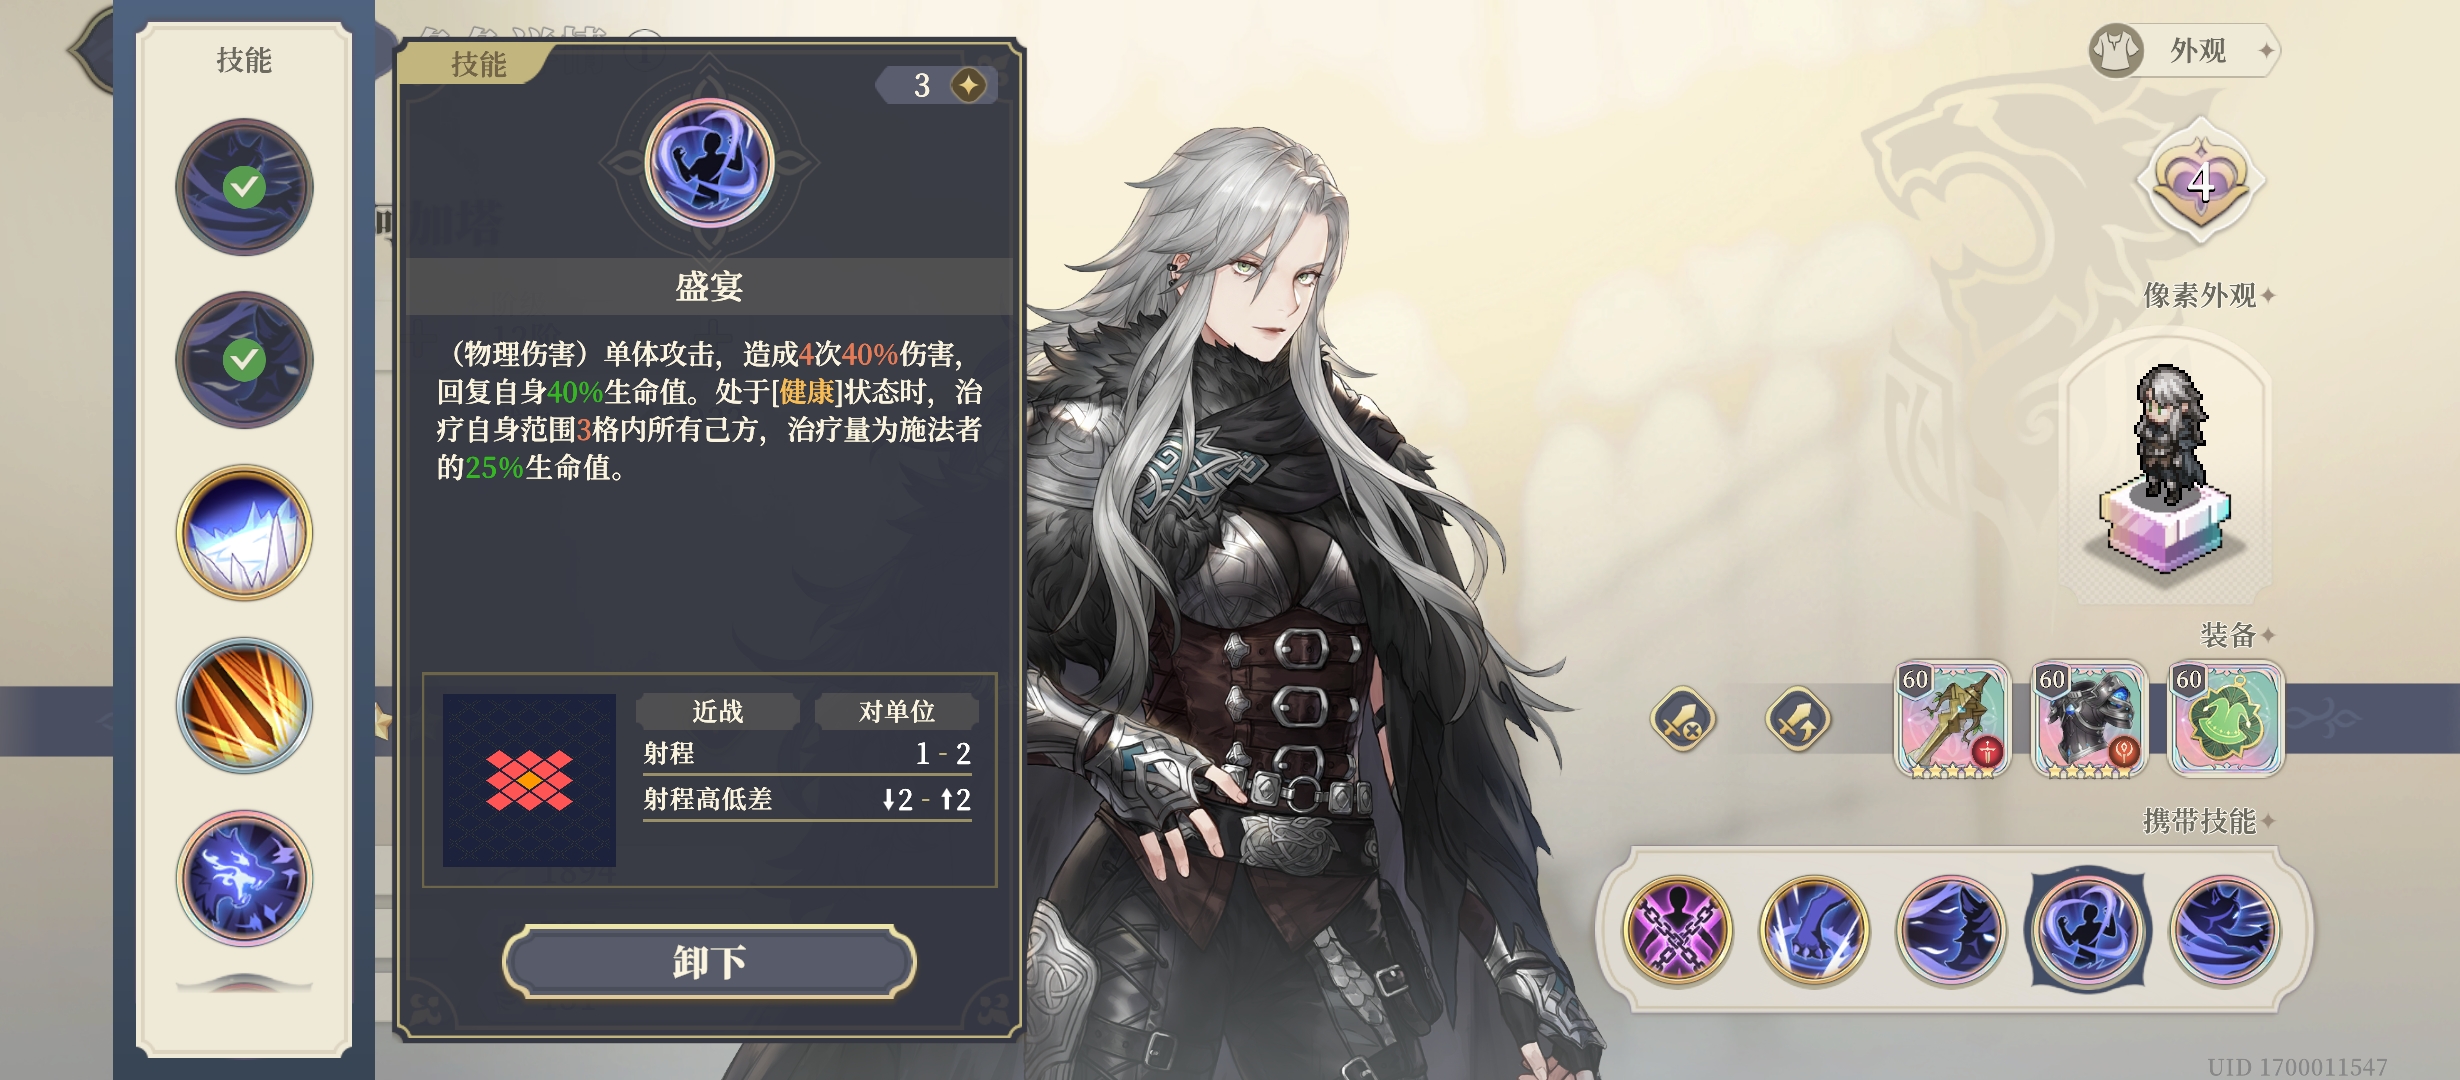
Task: Select the blue wolf skill icon
Action: pyautogui.click(x=244, y=879)
